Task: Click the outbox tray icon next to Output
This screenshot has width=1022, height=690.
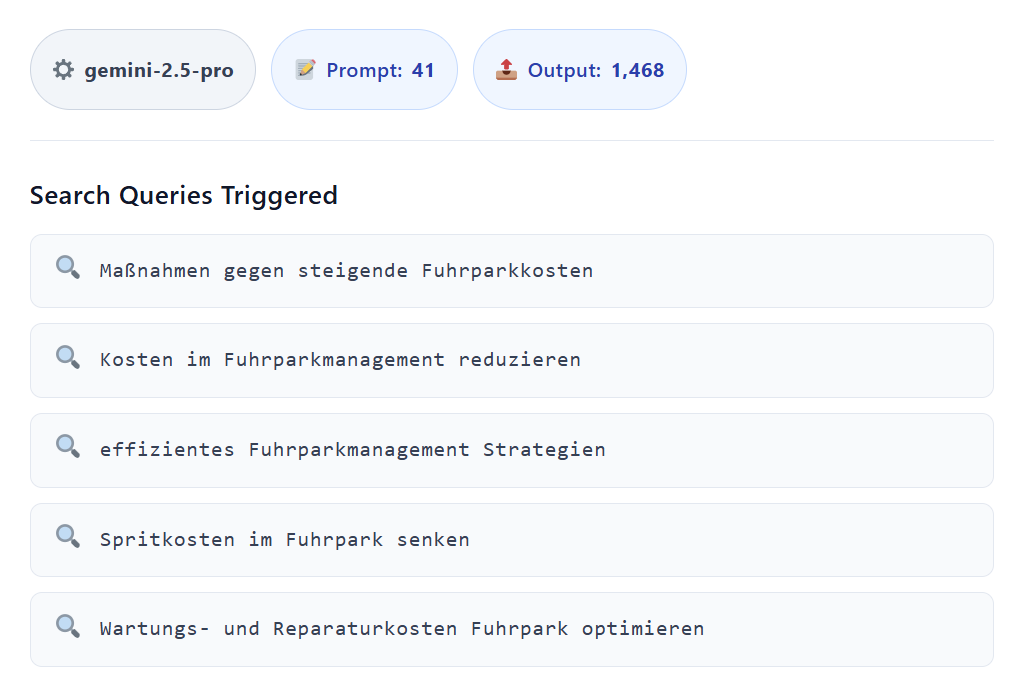Action: [x=507, y=69]
